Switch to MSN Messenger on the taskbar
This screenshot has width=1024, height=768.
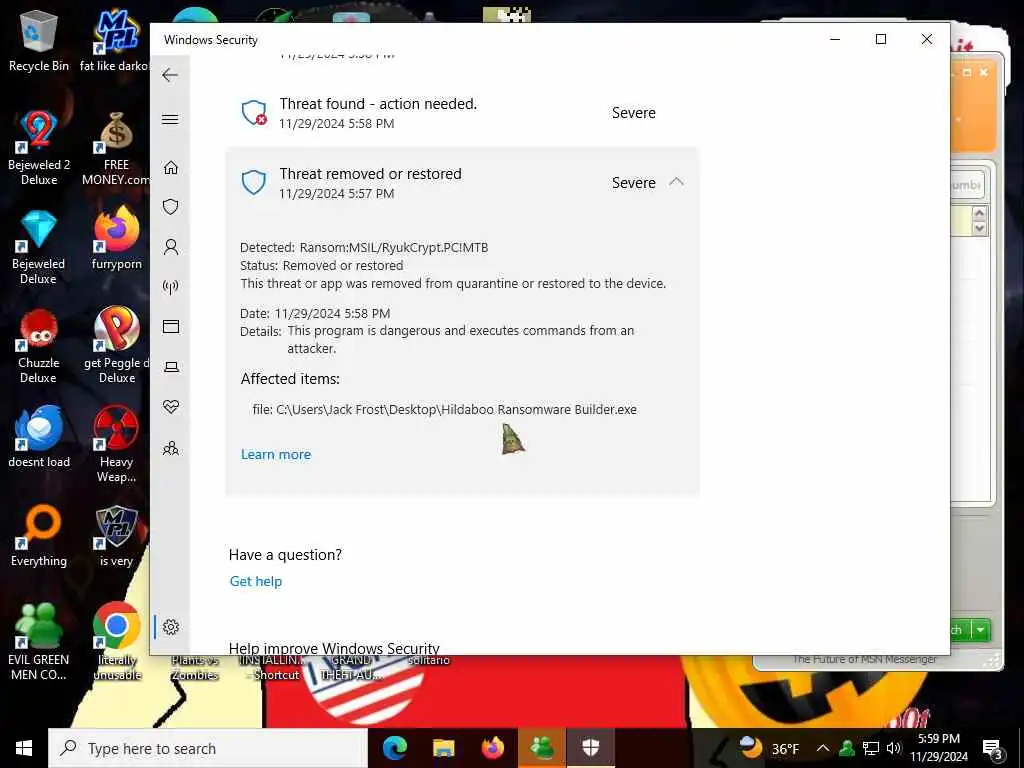coord(542,748)
